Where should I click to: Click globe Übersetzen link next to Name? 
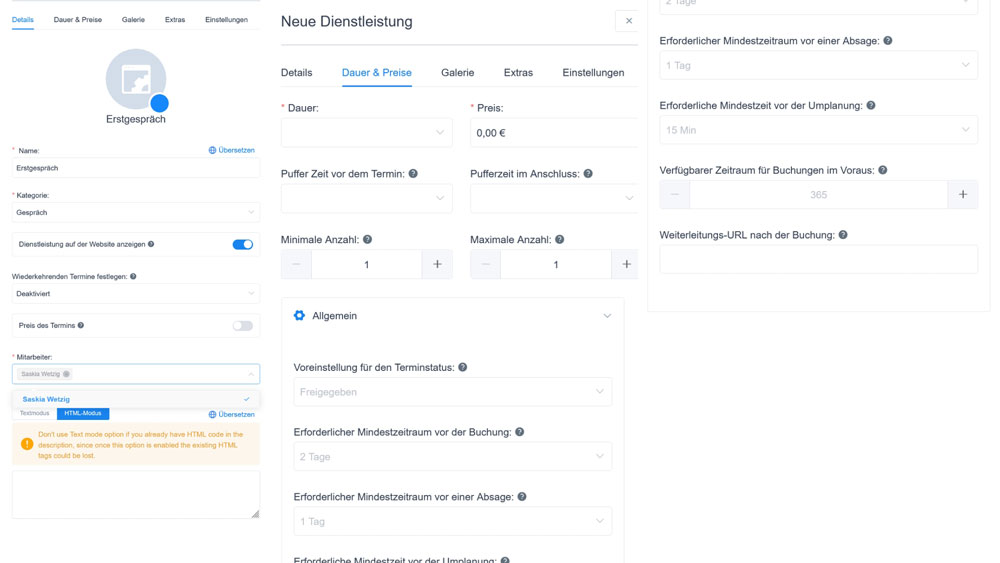pos(232,150)
